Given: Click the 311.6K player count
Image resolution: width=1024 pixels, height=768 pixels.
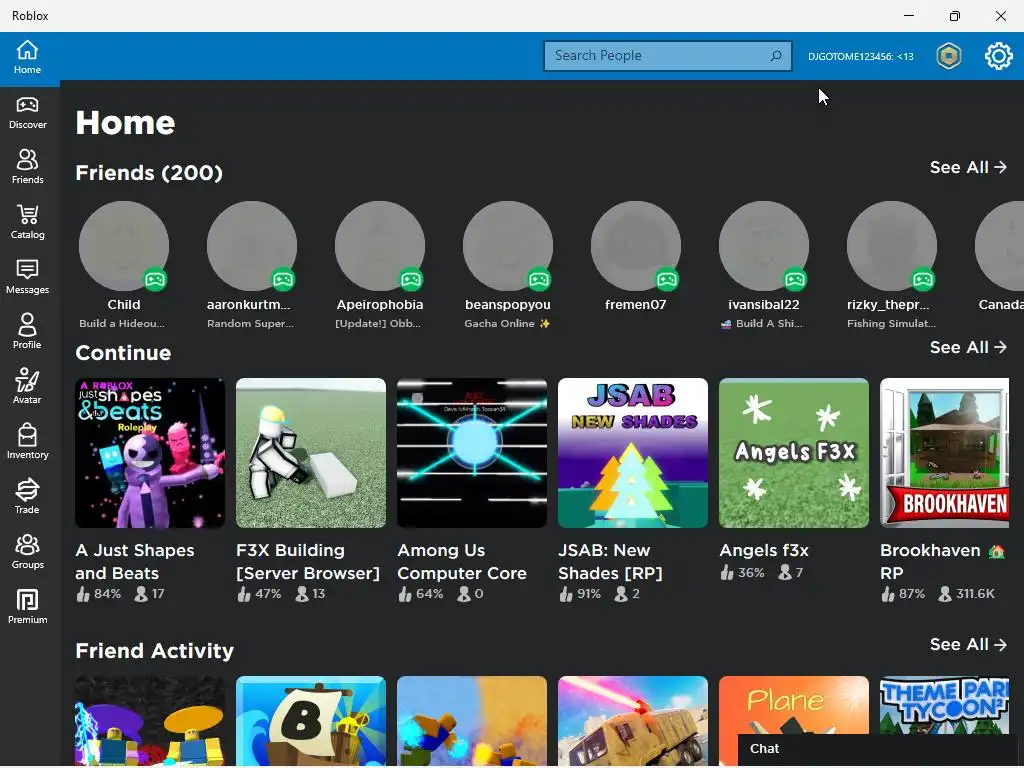Looking at the screenshot, I should click(x=967, y=594).
